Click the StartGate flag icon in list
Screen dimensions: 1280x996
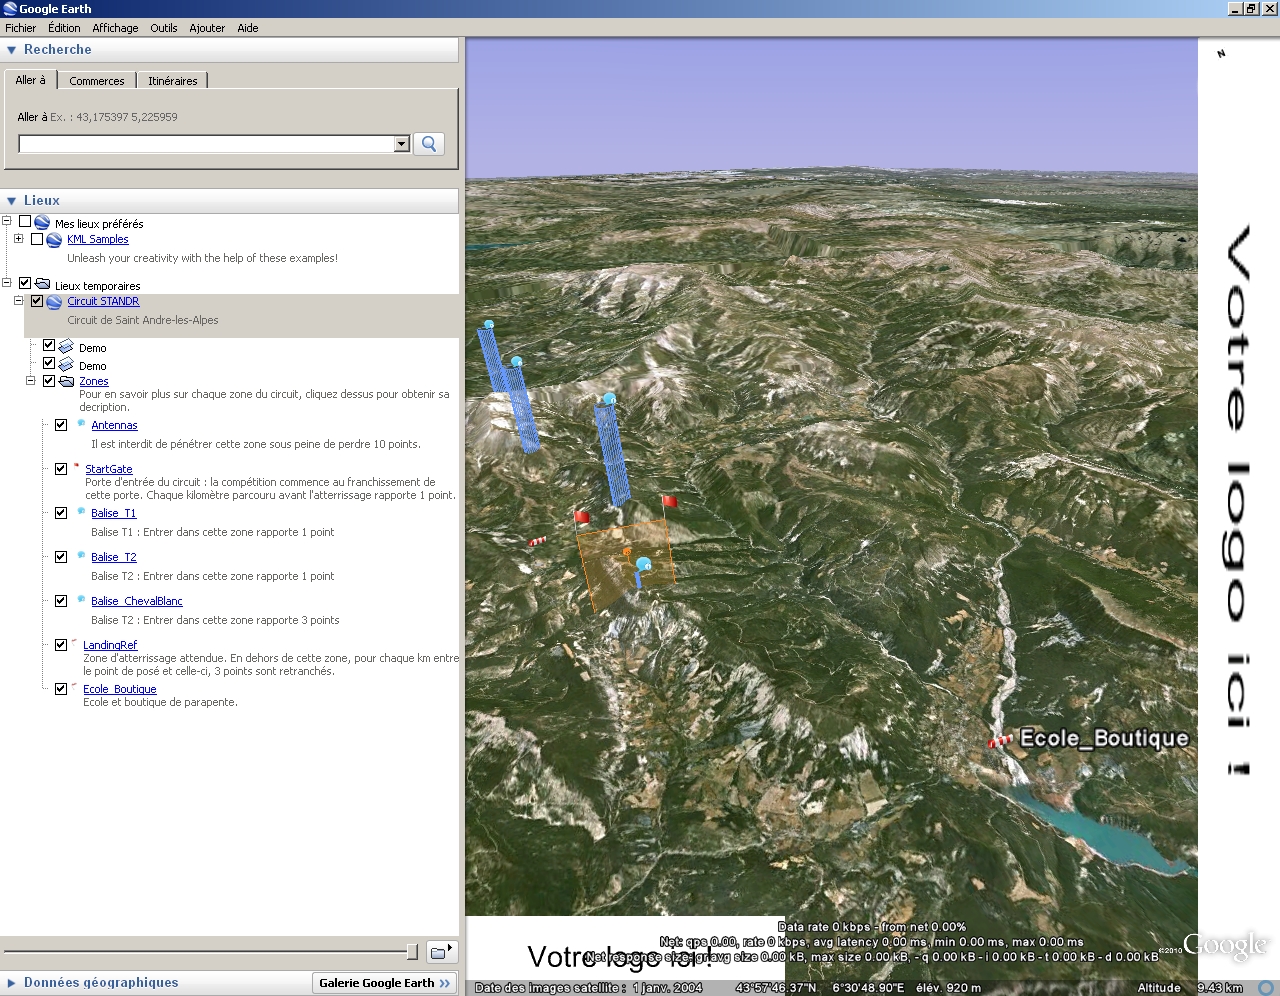tap(76, 466)
